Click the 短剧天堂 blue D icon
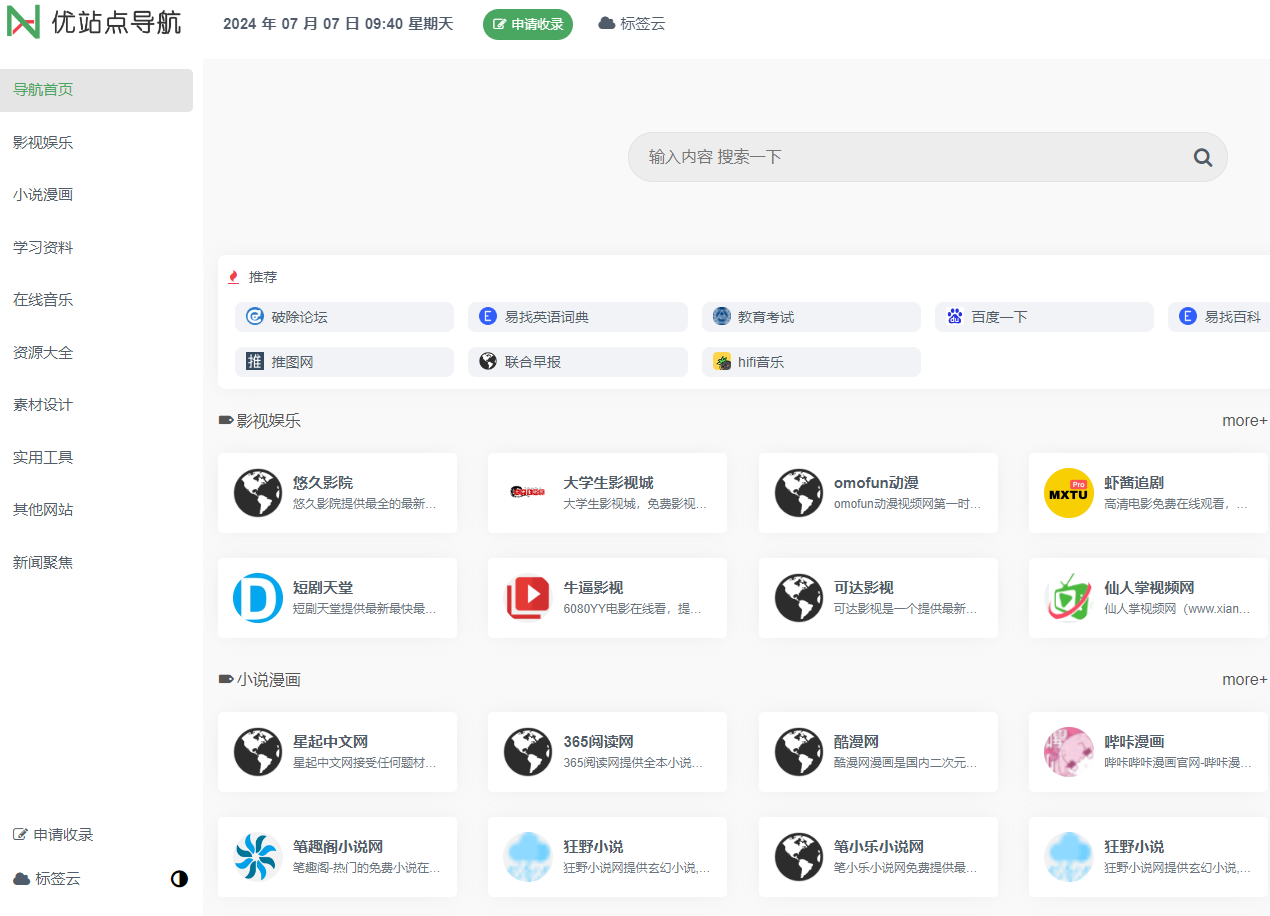 (258, 598)
